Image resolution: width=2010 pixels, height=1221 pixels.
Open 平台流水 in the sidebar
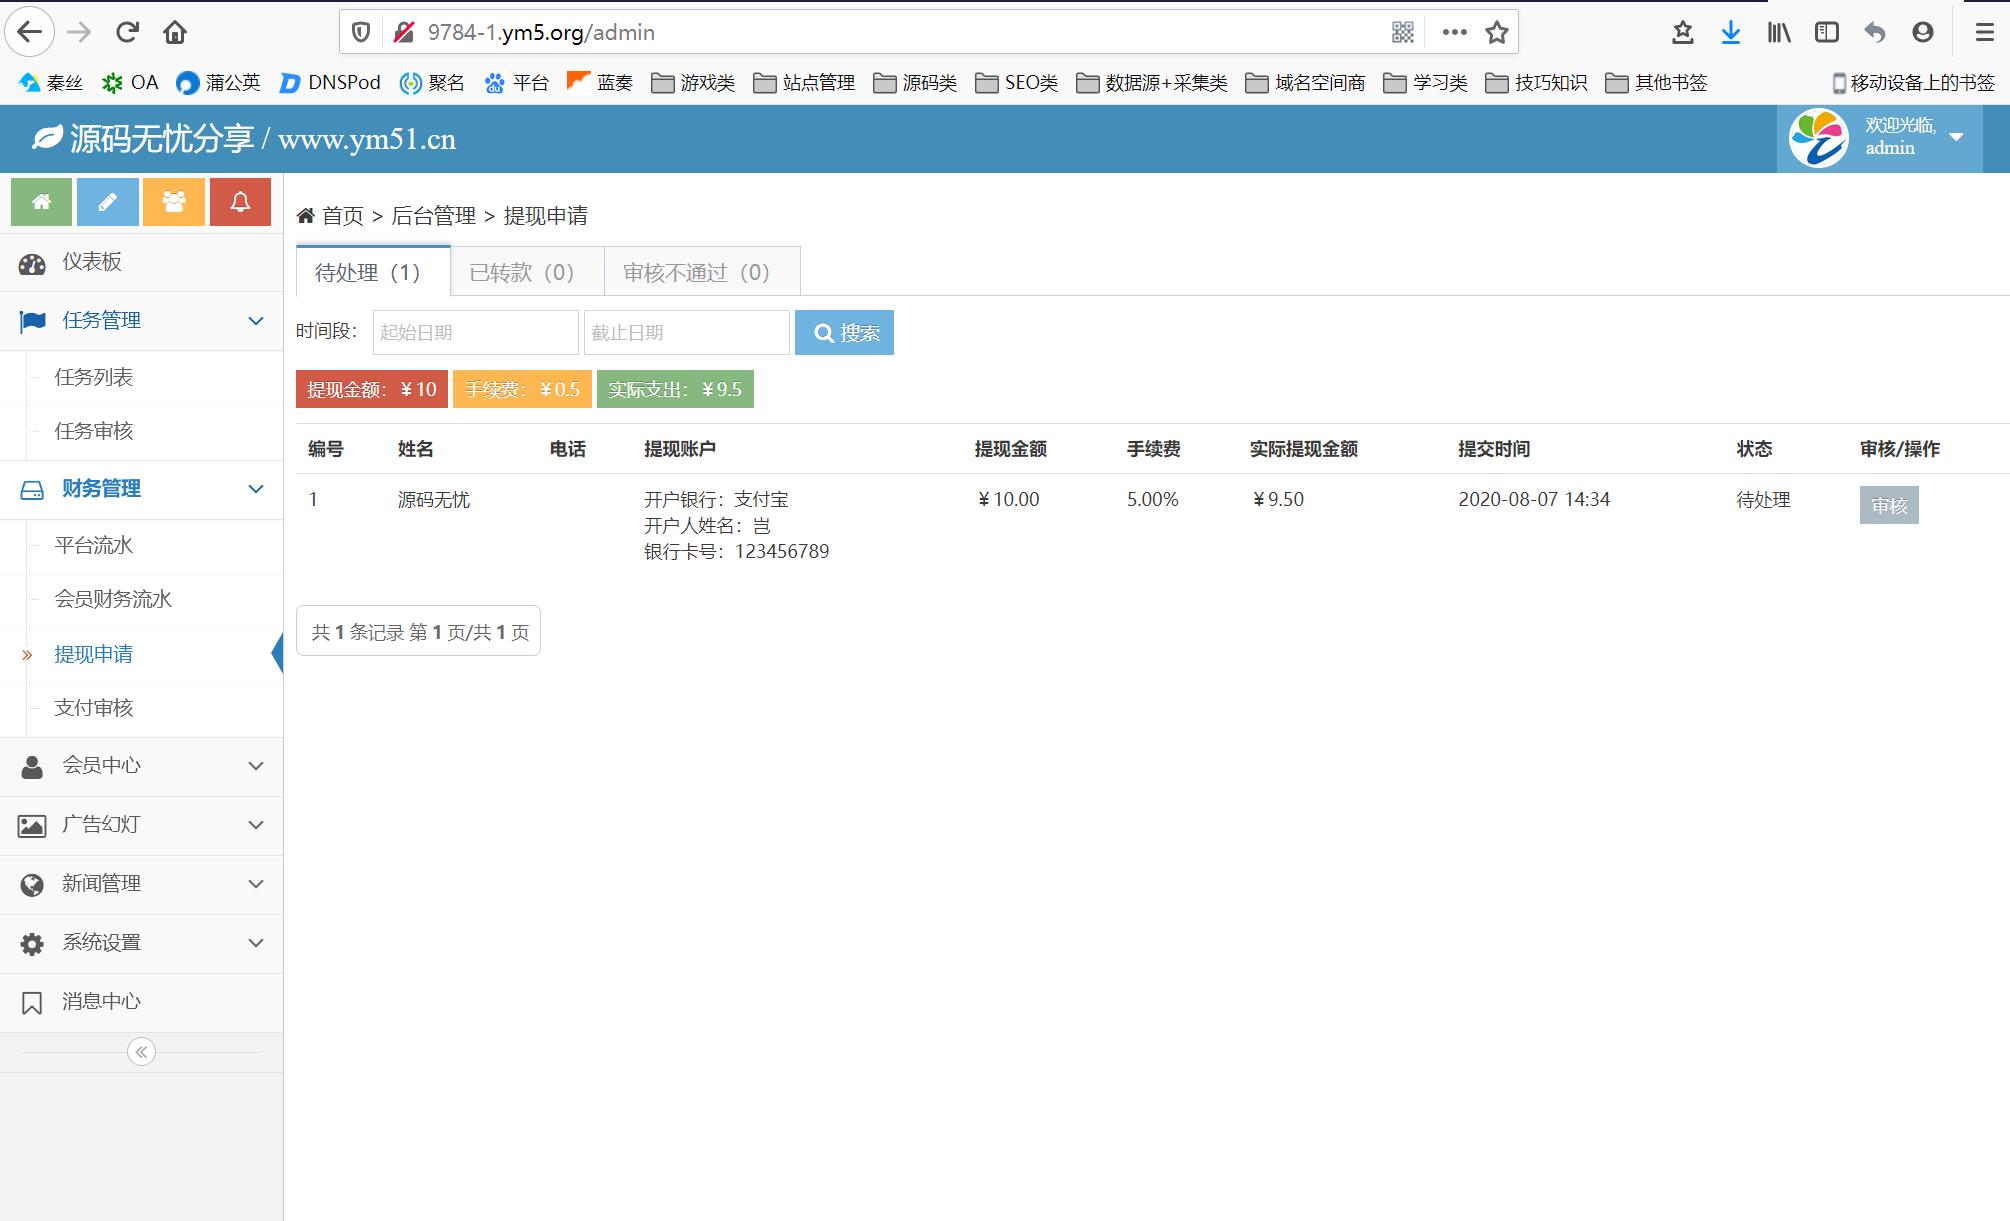(94, 546)
